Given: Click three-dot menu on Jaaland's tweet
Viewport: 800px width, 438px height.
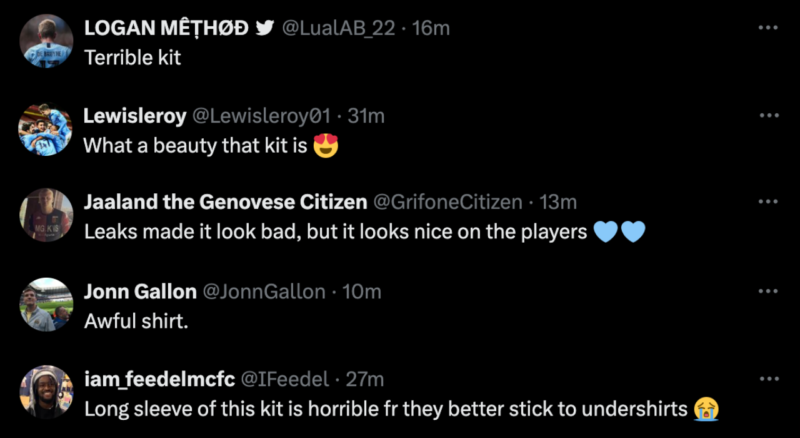Looking at the screenshot, I should (x=767, y=201).
